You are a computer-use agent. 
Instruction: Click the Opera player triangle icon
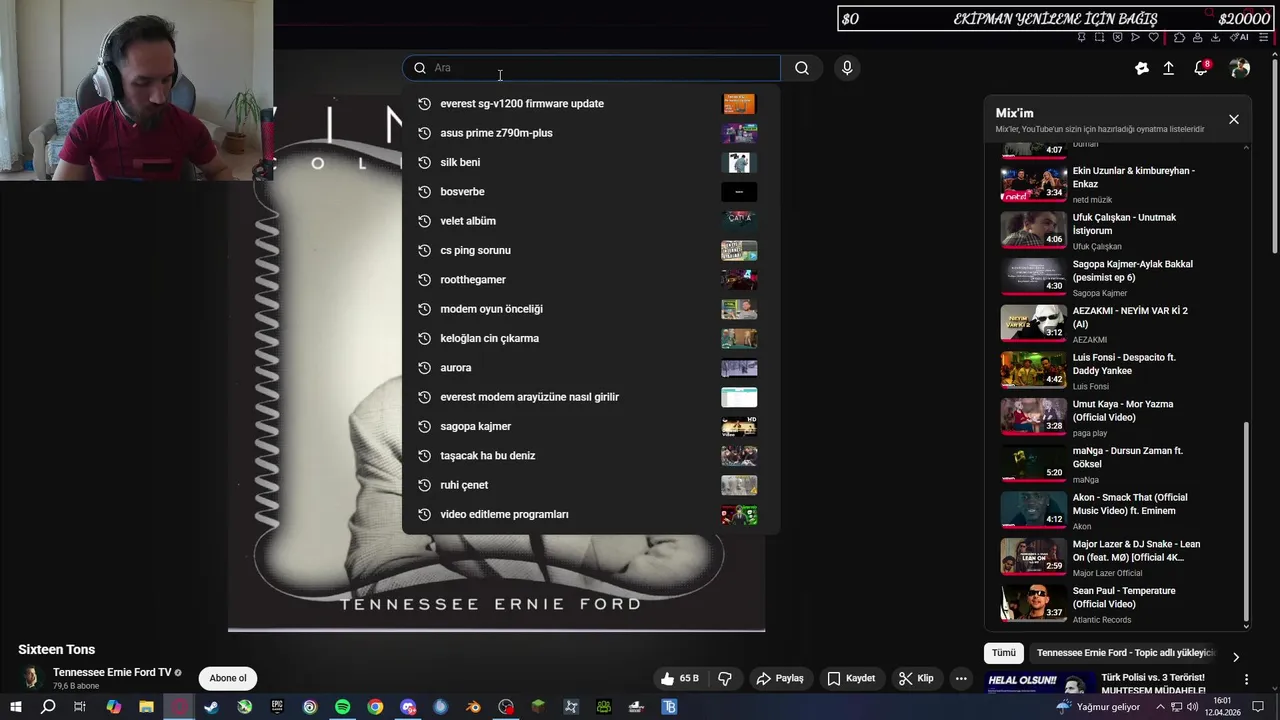click(x=1135, y=37)
